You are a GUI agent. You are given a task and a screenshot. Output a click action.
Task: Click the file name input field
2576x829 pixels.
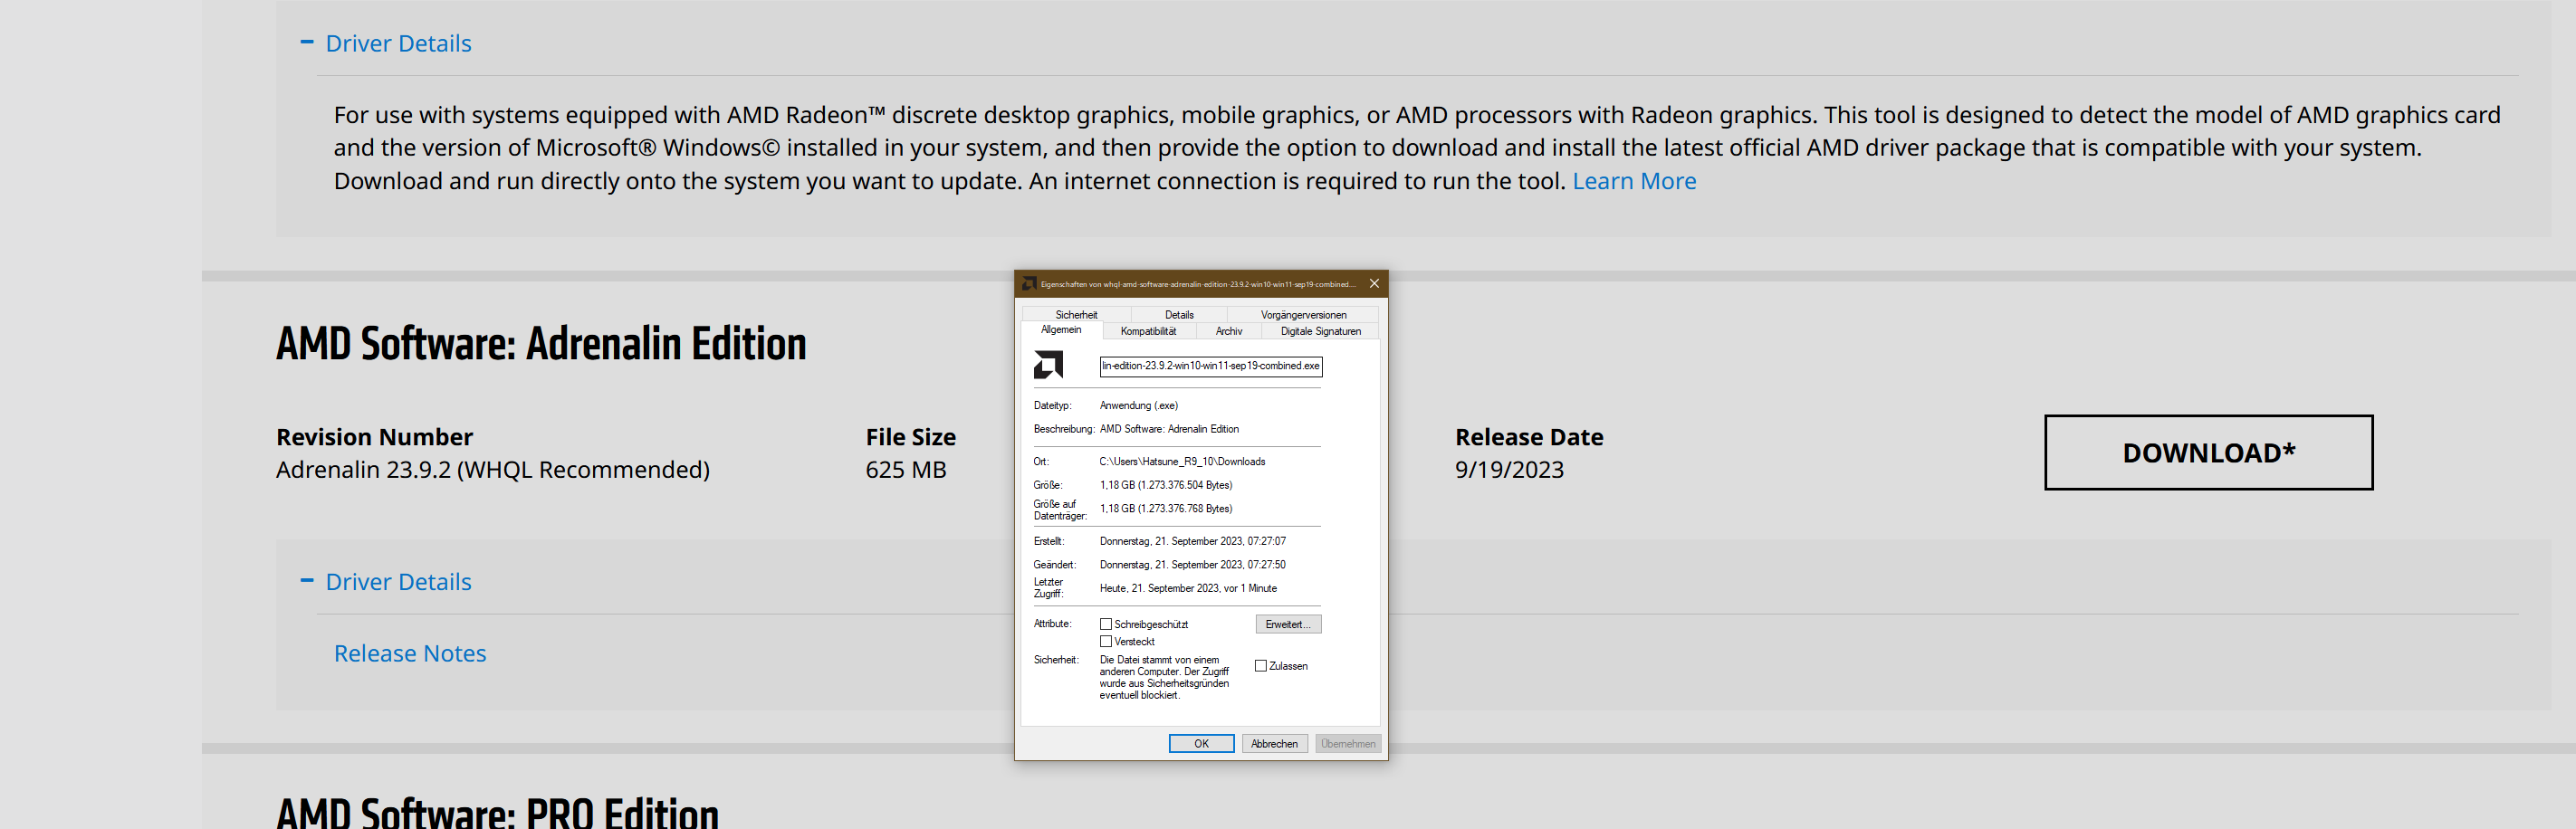tap(1211, 366)
